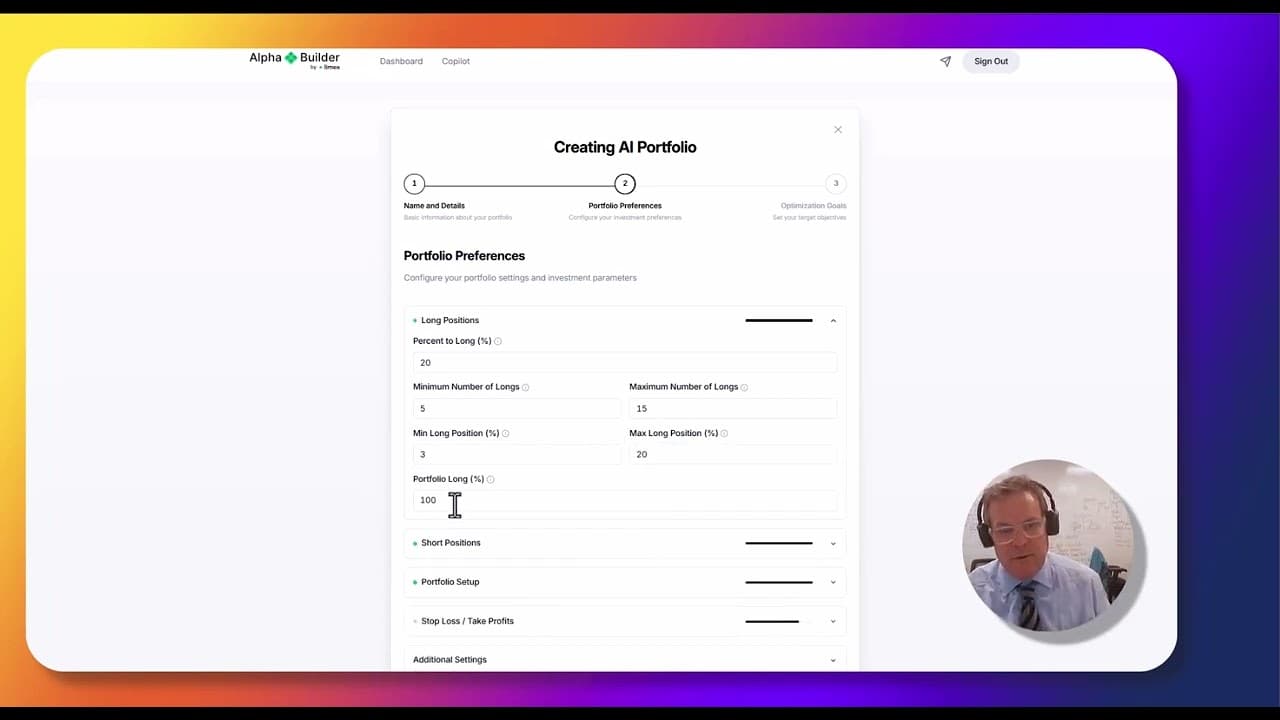Switch to the Copilot page
This screenshot has width=1280, height=720.
click(x=456, y=61)
